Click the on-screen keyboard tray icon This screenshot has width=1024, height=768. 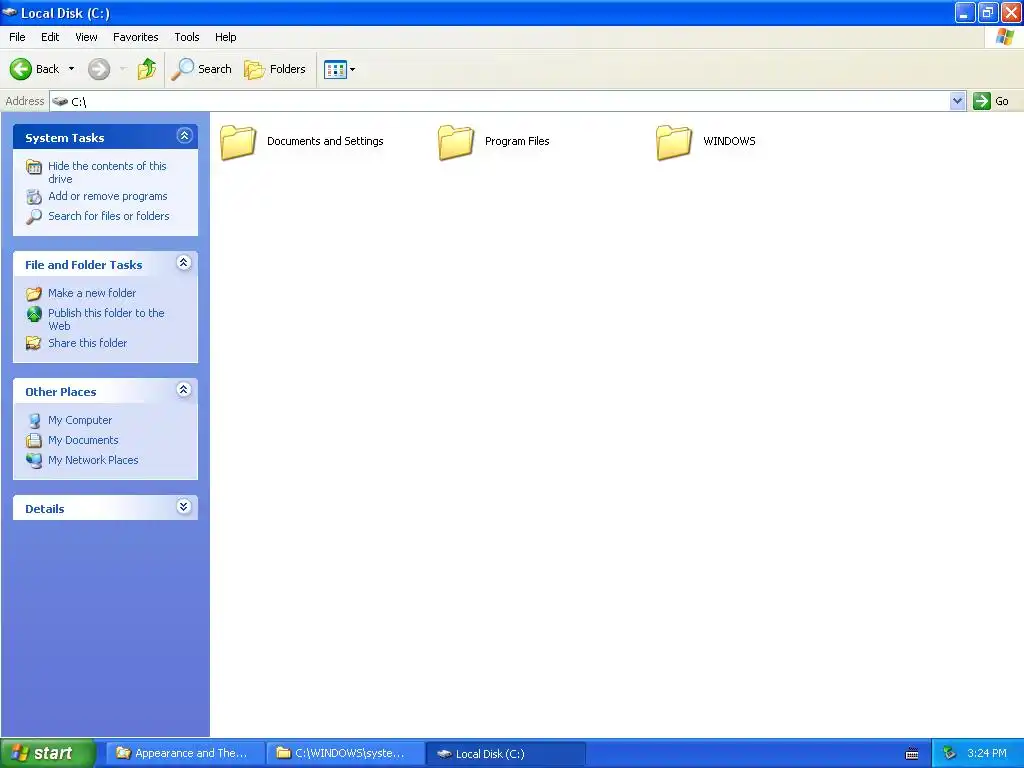pyautogui.click(x=912, y=754)
